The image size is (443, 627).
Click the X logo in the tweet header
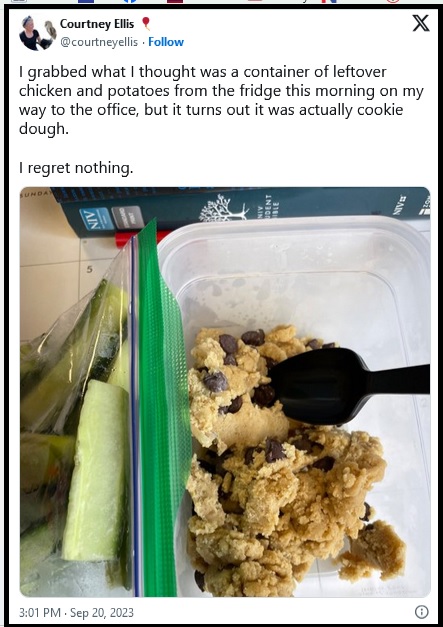point(421,23)
